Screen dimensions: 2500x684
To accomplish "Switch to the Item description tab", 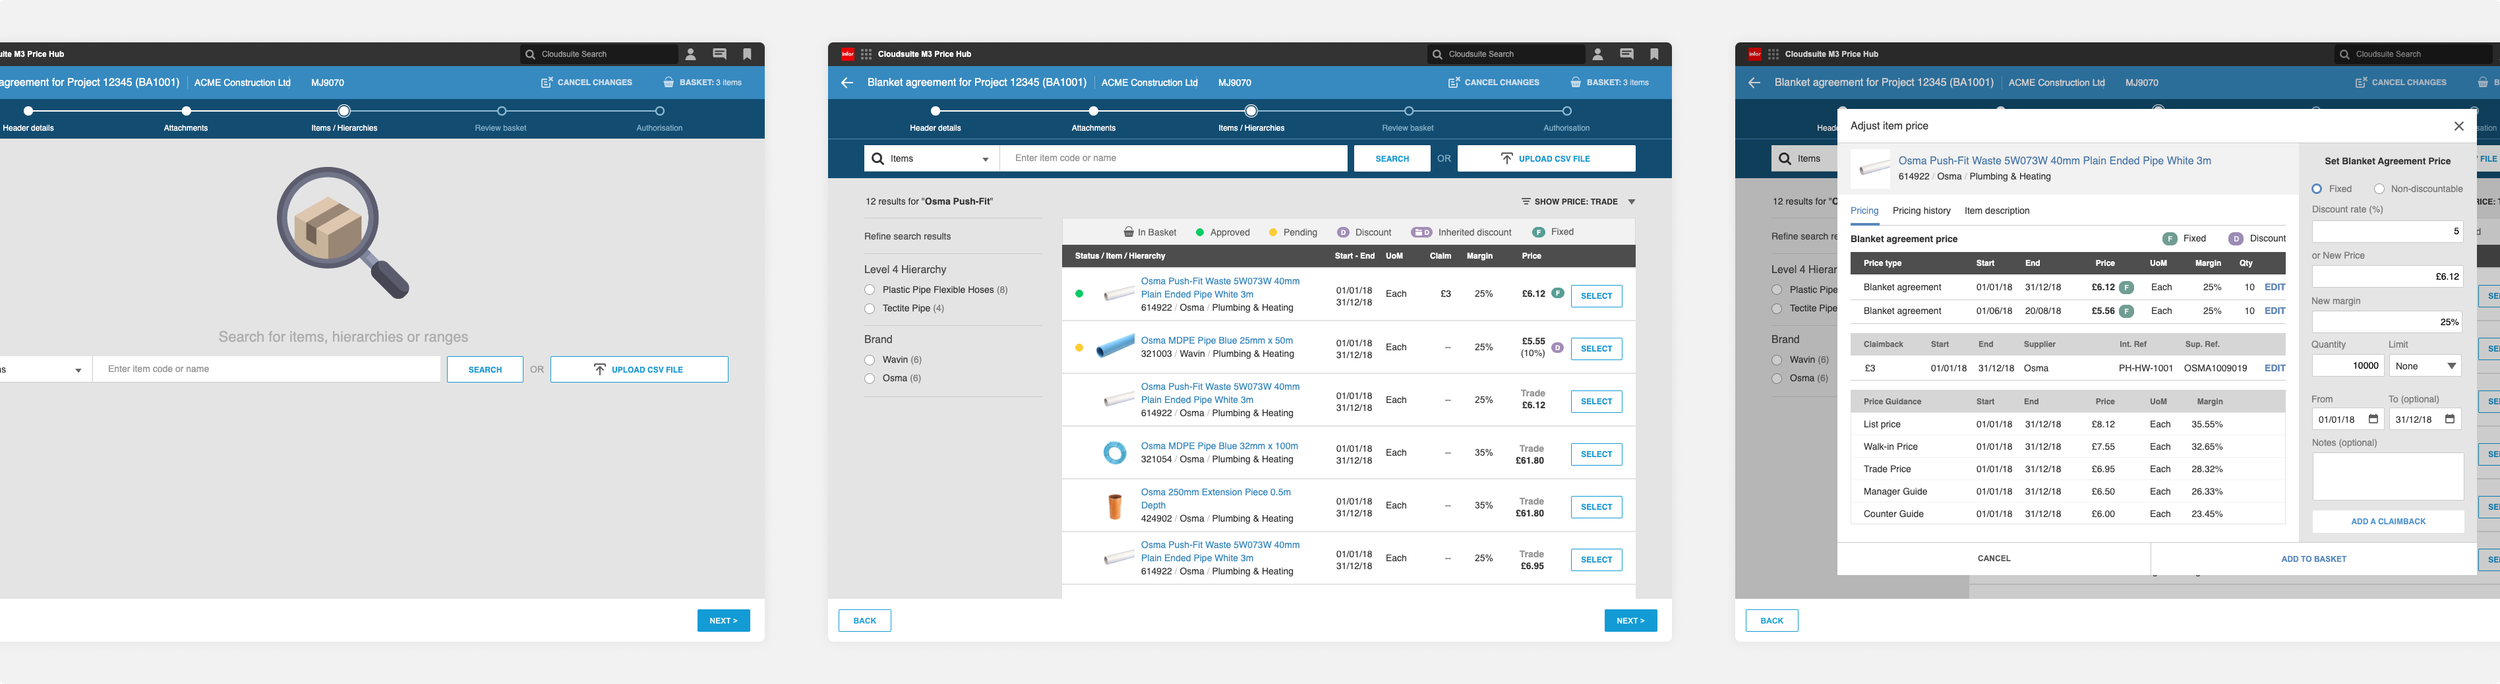I will [x=1997, y=211].
